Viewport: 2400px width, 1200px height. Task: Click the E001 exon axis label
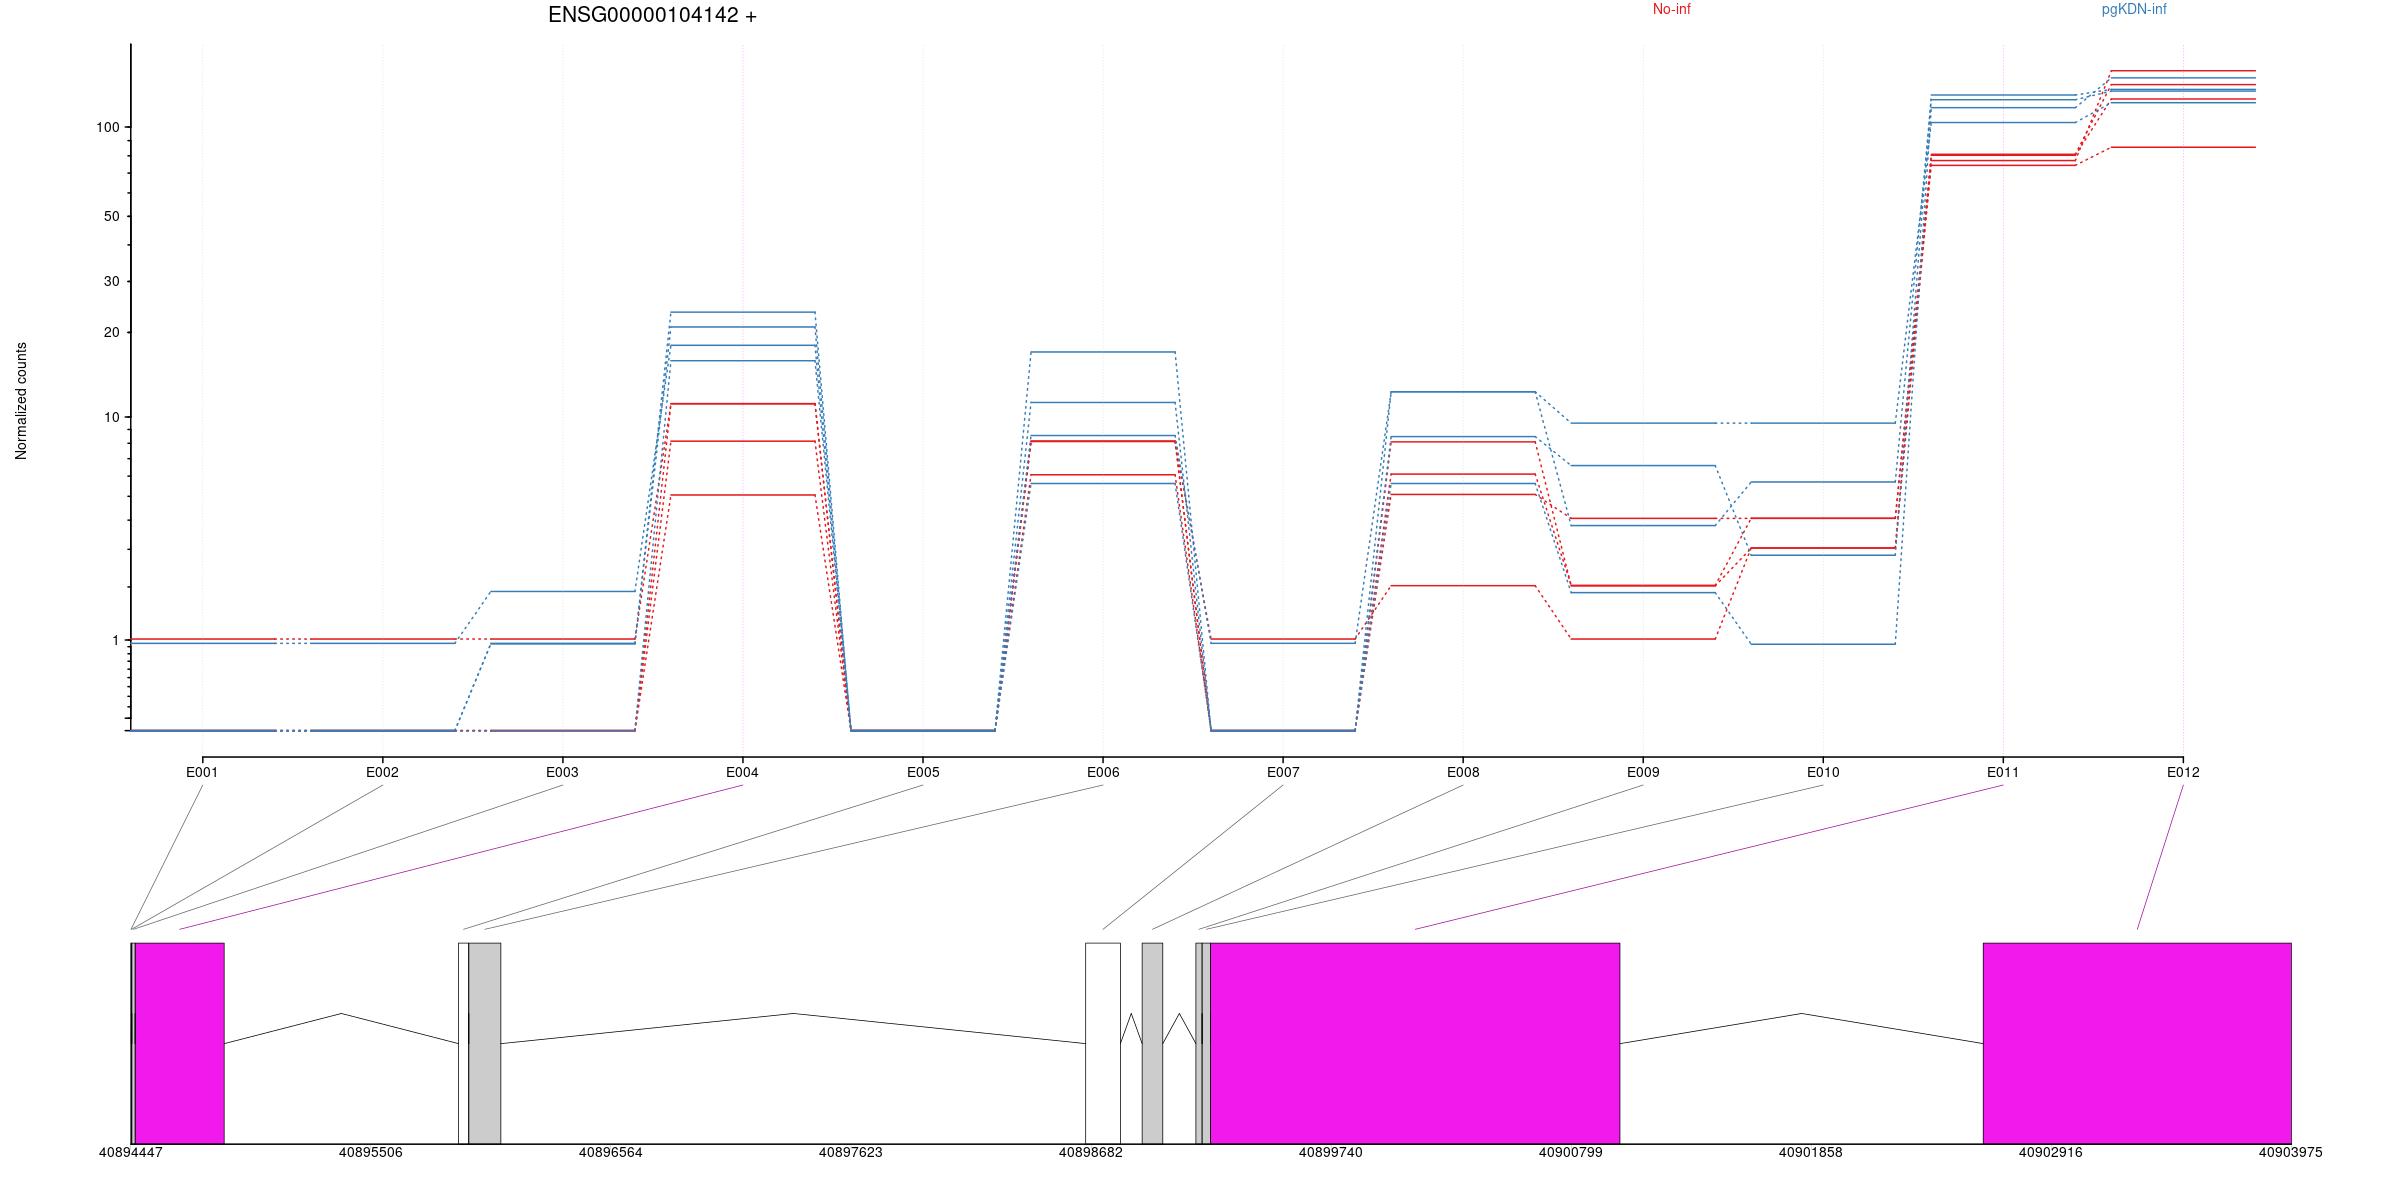pos(202,772)
